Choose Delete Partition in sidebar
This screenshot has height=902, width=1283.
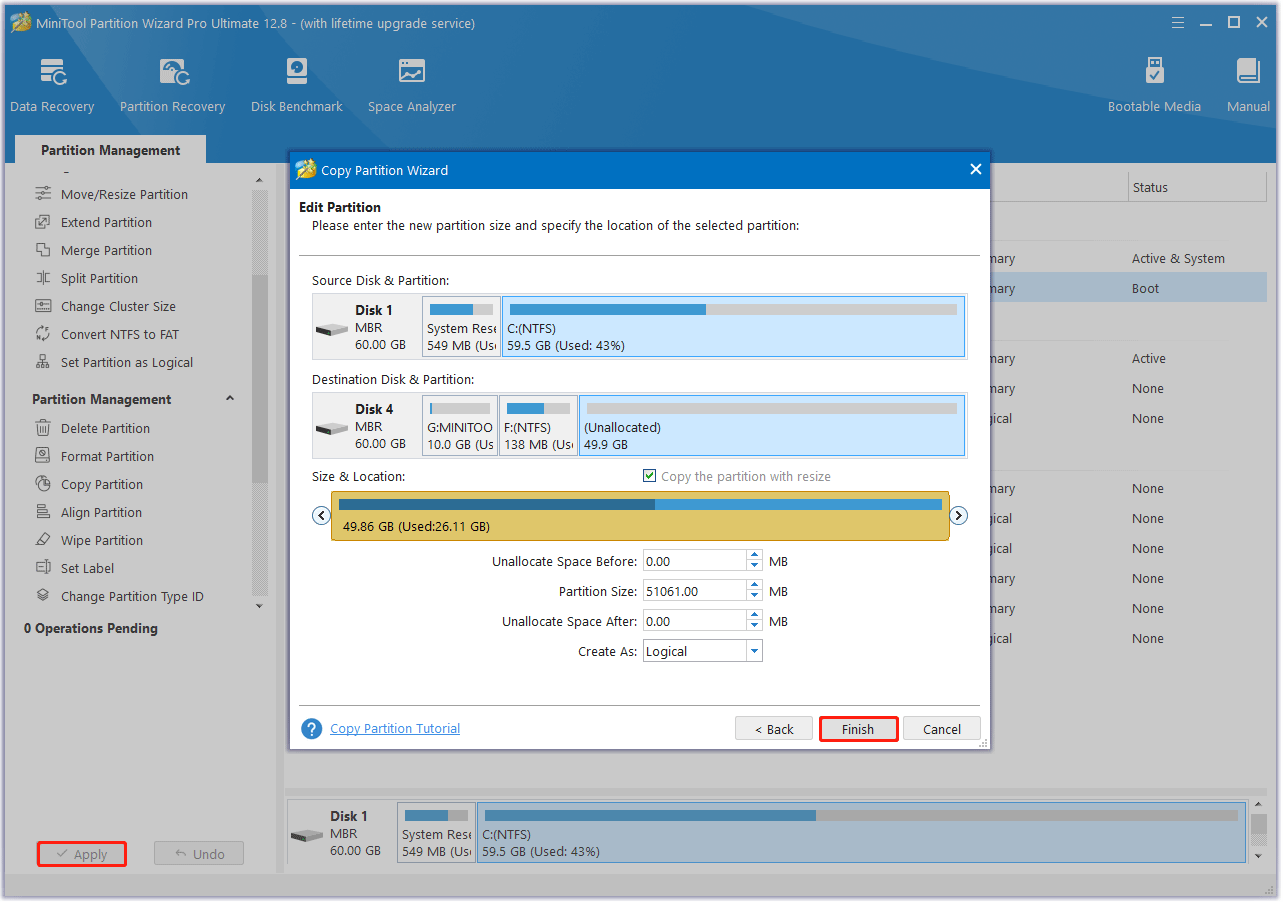[105, 428]
